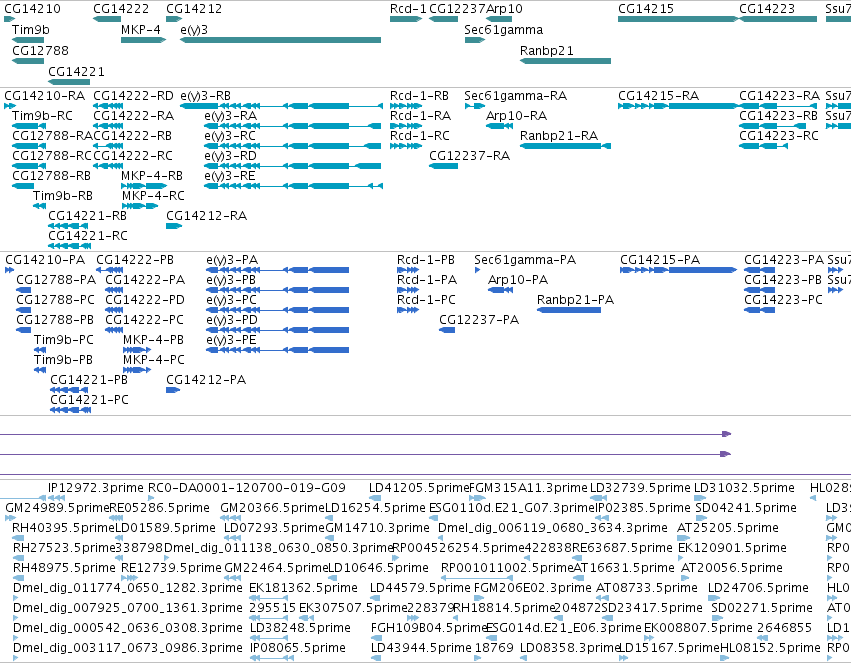Open the CG14215 gene feature
This screenshot has height=663, width=851.
tap(678, 19)
